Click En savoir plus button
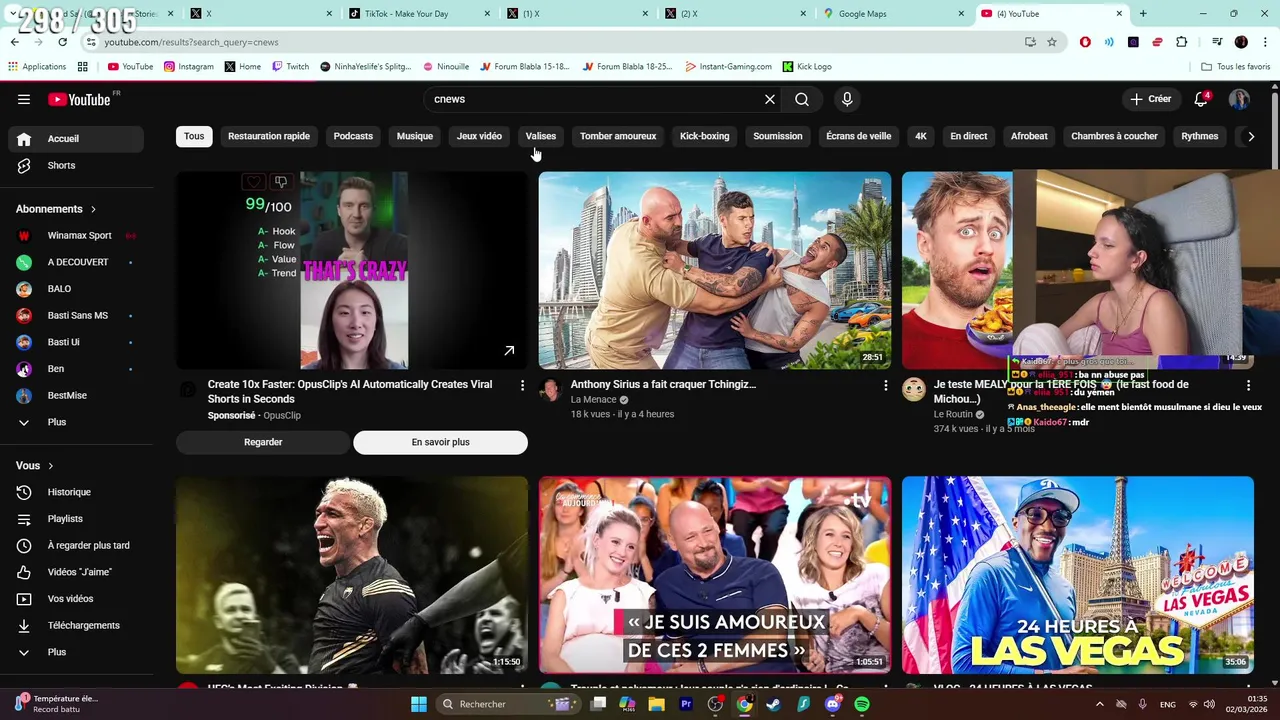The image size is (1280, 720). tap(440, 442)
